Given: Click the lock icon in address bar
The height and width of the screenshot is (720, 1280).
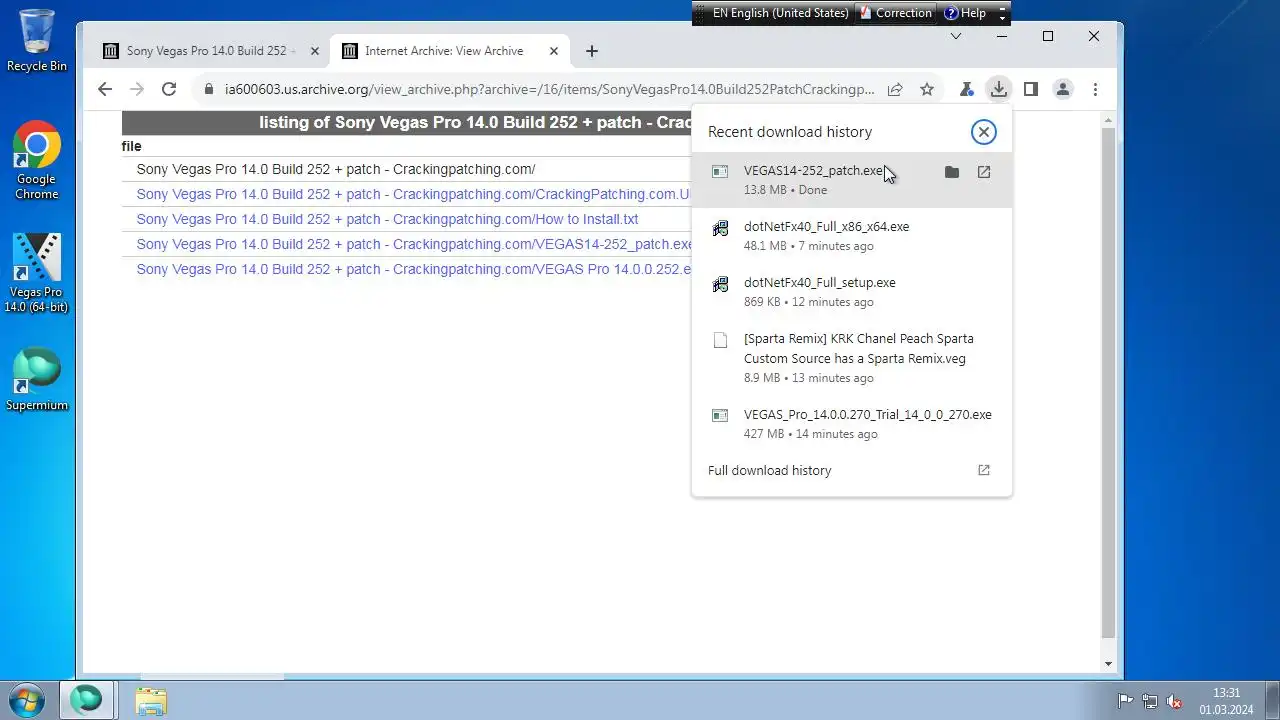Looking at the screenshot, I should coord(209,89).
